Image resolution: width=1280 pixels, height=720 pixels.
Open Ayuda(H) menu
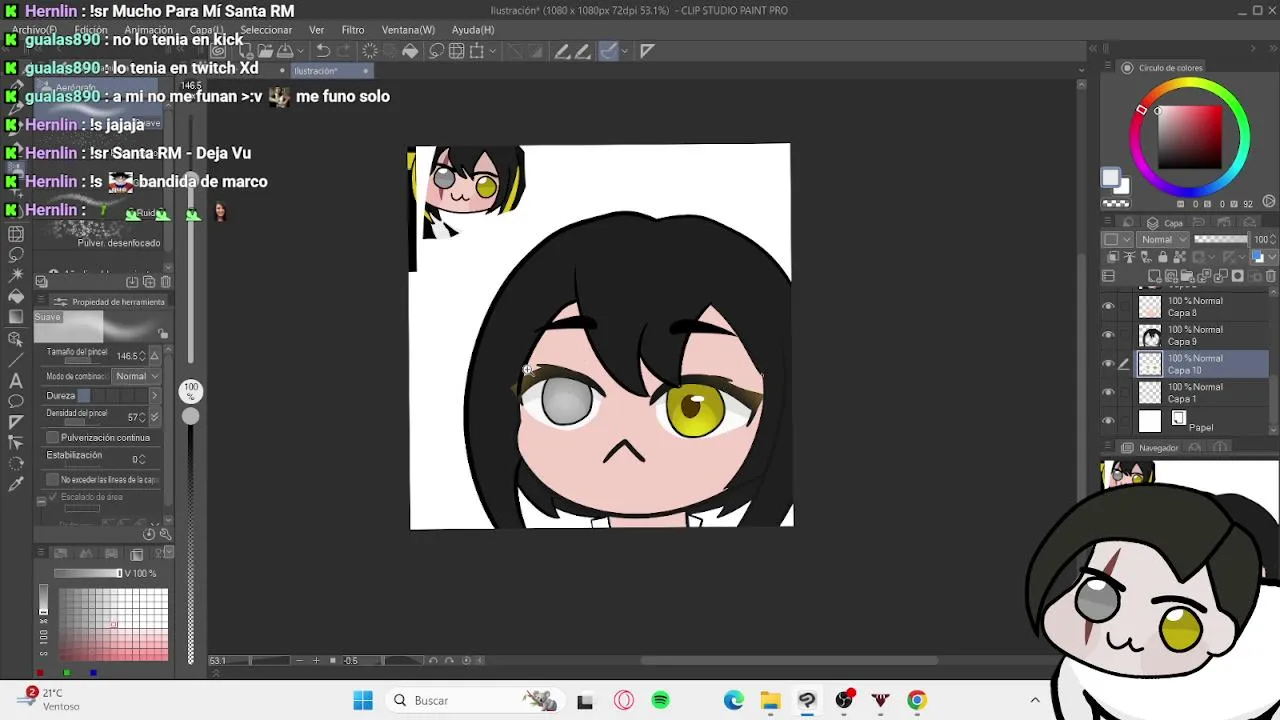click(x=473, y=30)
